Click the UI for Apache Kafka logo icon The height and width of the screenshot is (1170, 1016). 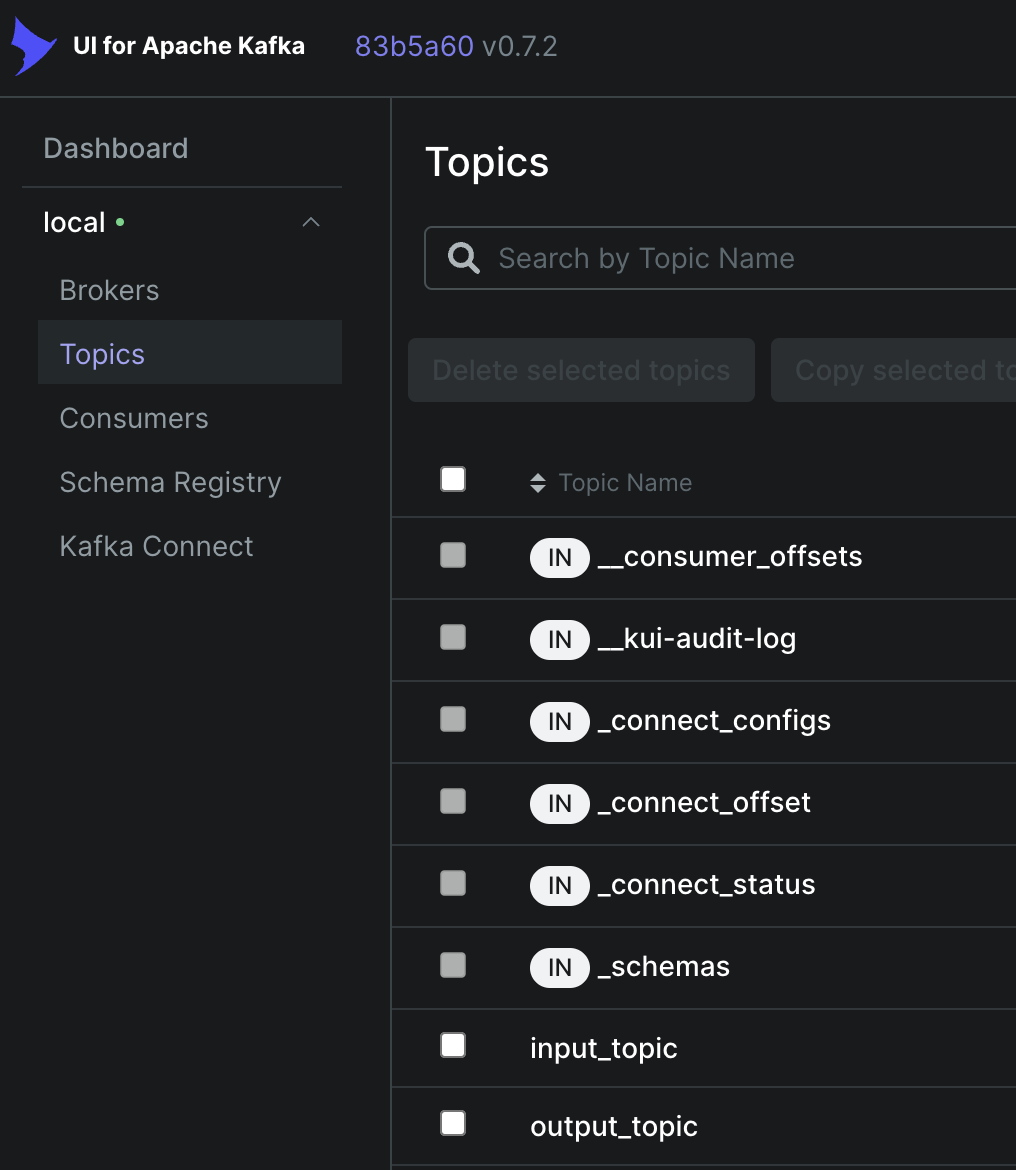tap(34, 46)
